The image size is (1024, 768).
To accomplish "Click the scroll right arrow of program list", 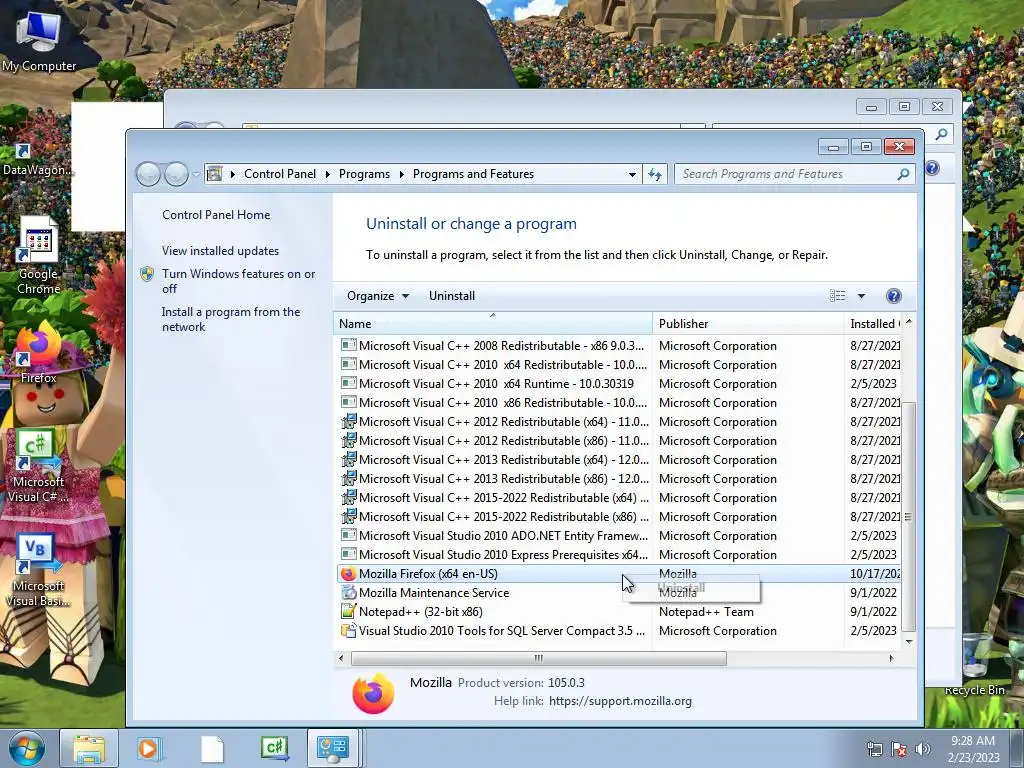I will tap(891, 658).
